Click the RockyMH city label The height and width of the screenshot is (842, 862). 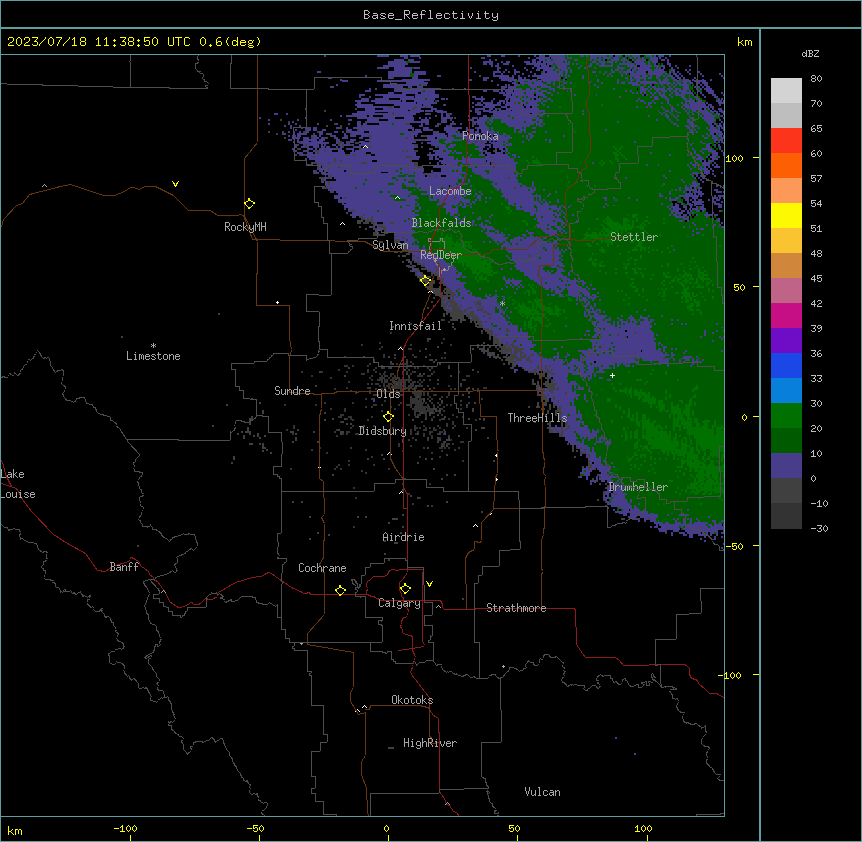[245, 227]
